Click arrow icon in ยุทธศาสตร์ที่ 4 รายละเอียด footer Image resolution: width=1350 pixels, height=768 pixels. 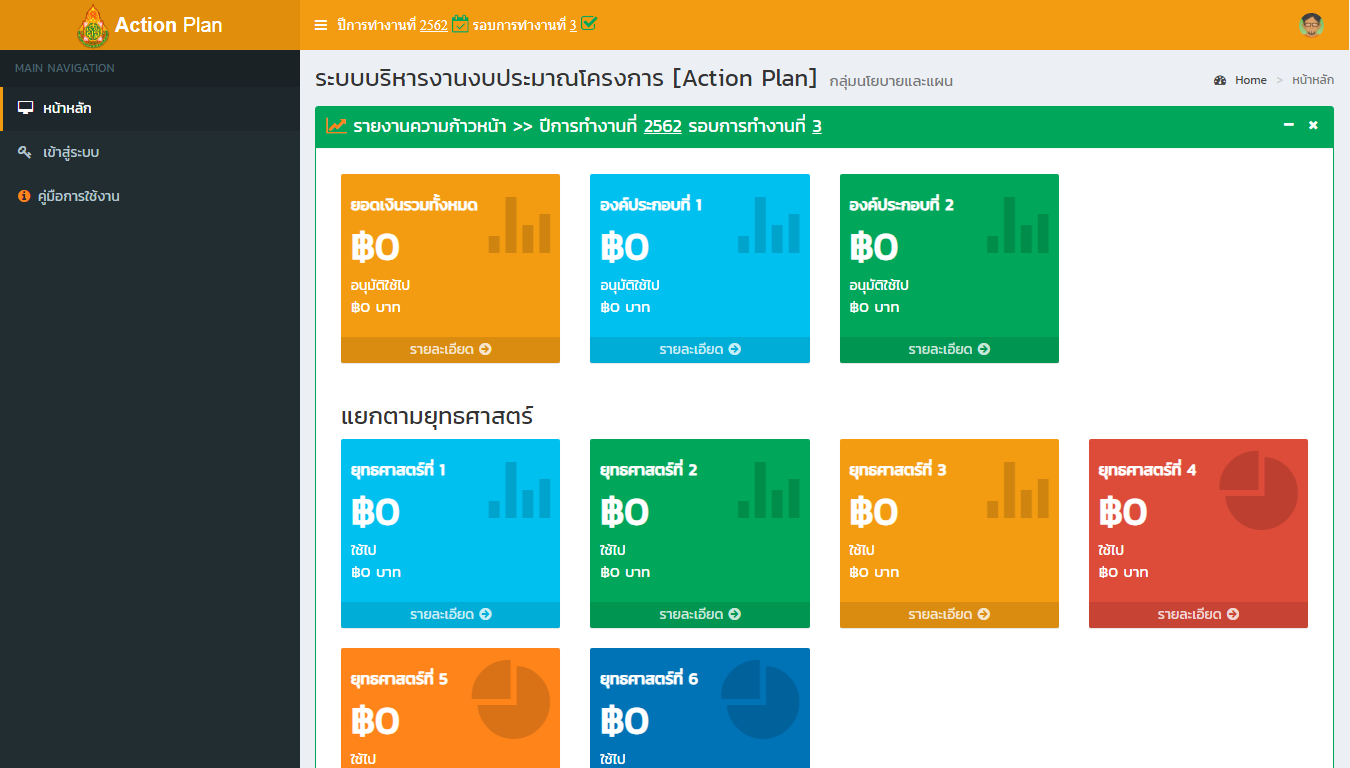(1232, 614)
